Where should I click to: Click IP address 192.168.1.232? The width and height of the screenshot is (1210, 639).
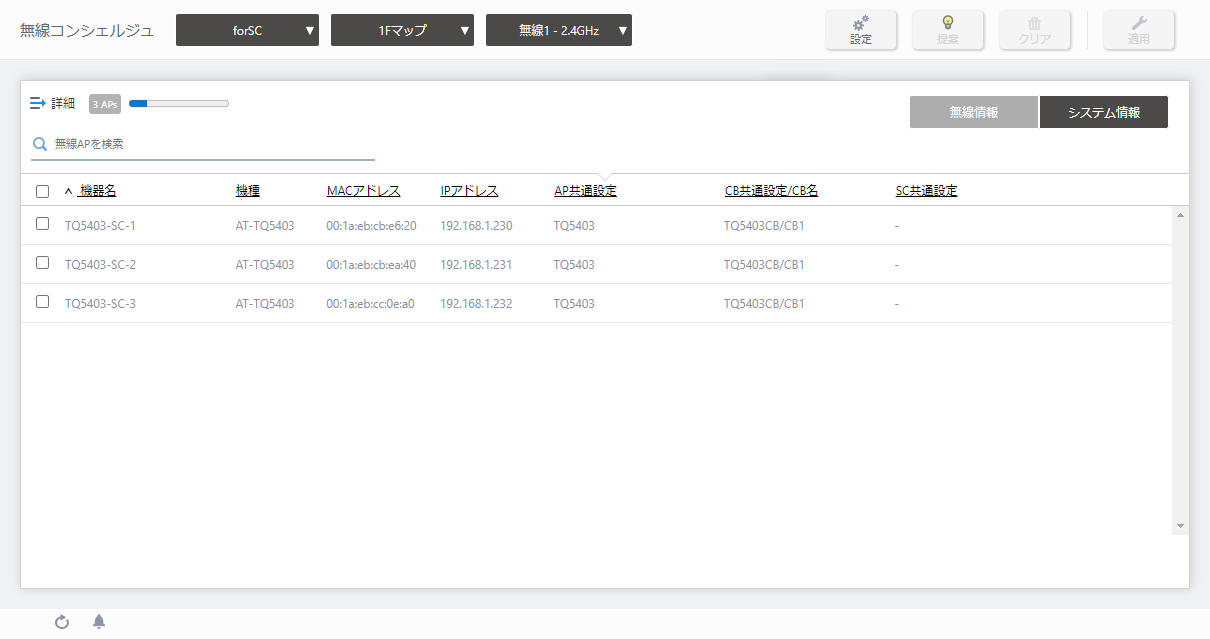tap(476, 304)
